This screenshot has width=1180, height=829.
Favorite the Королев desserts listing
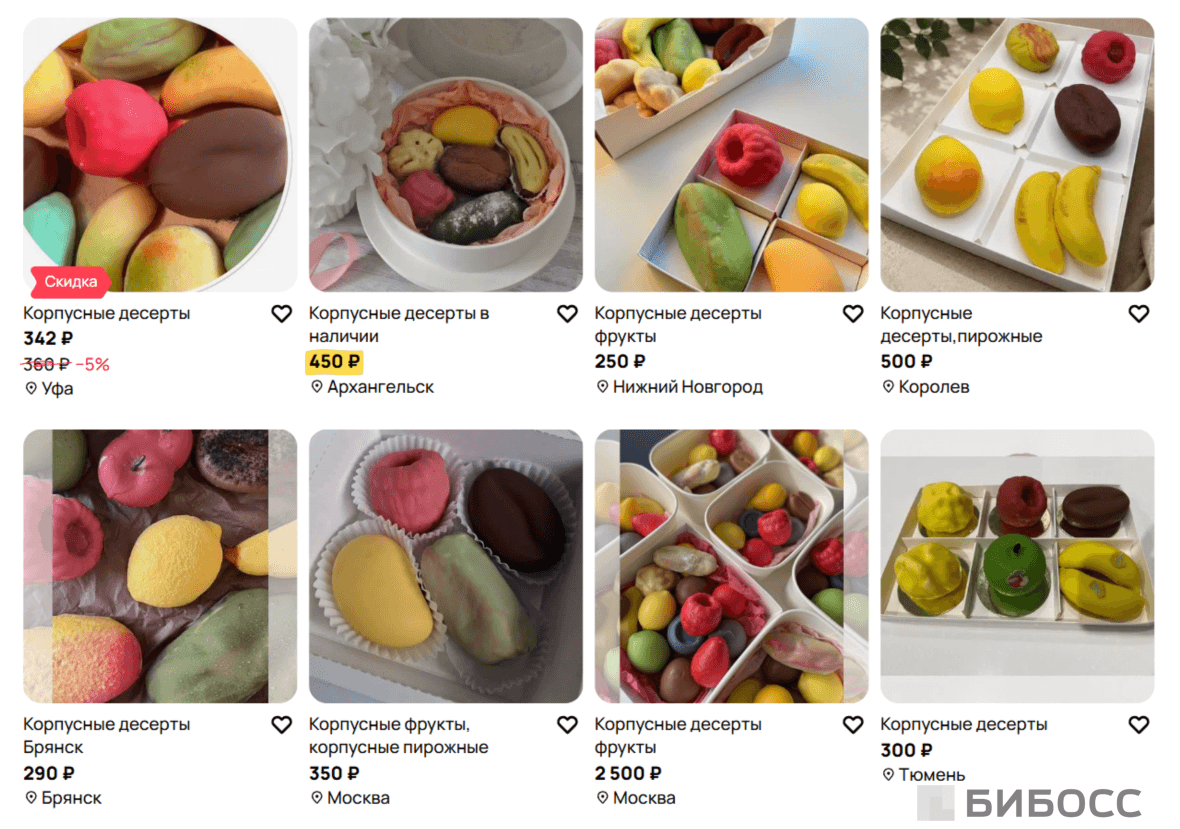click(1139, 314)
